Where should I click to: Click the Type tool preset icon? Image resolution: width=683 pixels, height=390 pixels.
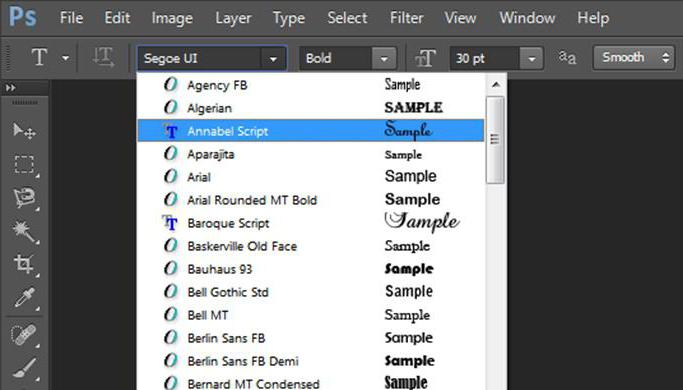coord(39,57)
